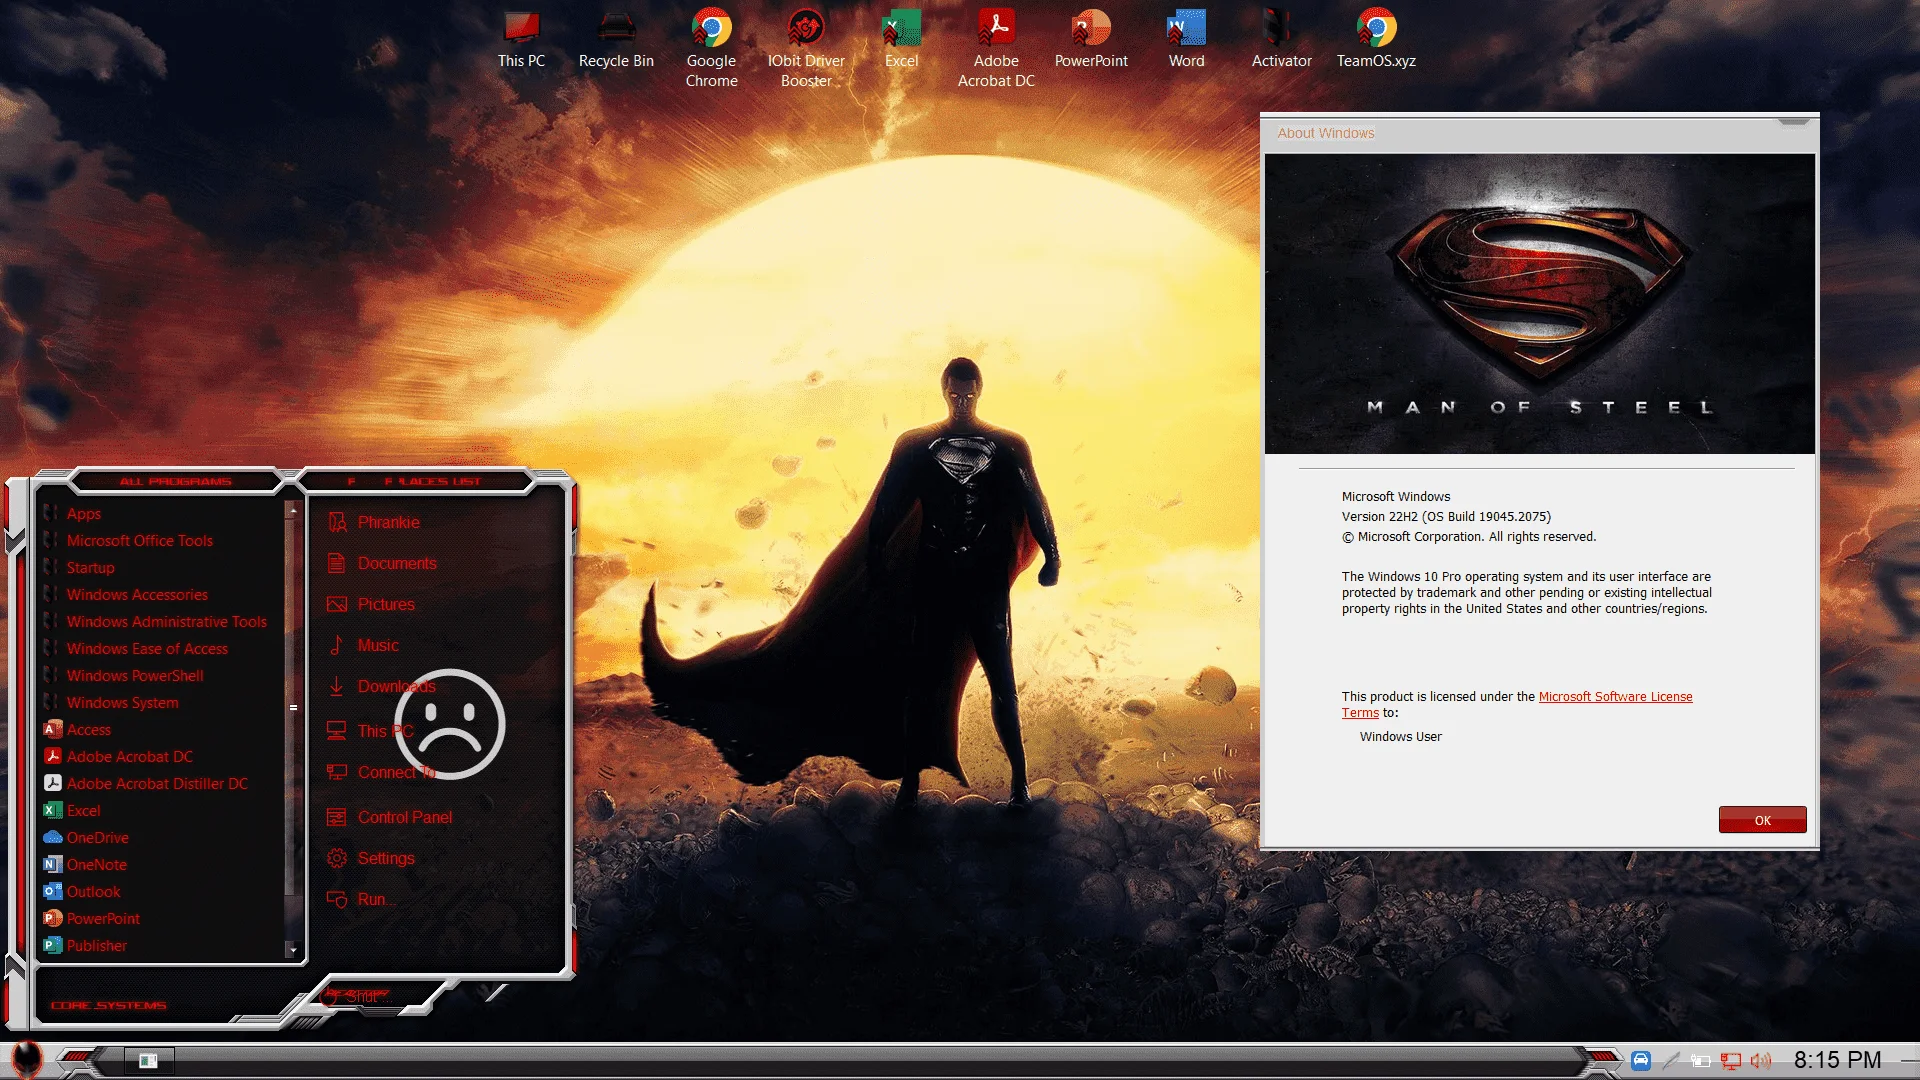Open the Run... dialog entry
This screenshot has width=1920, height=1080.
click(362, 899)
